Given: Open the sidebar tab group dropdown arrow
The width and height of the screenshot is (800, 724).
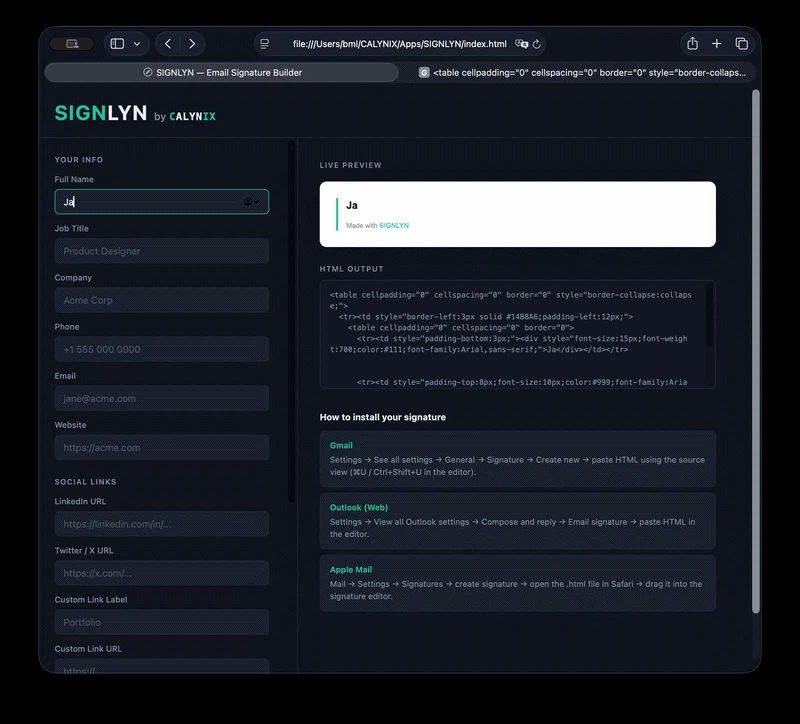Looking at the screenshot, I should pos(137,44).
